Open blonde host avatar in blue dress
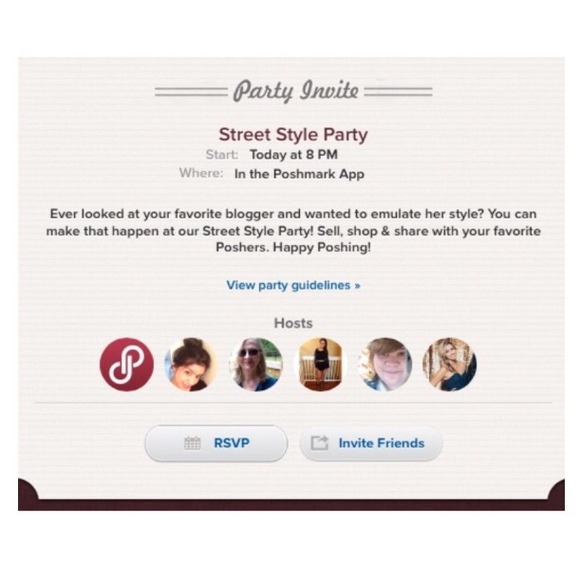 pyautogui.click(x=450, y=364)
